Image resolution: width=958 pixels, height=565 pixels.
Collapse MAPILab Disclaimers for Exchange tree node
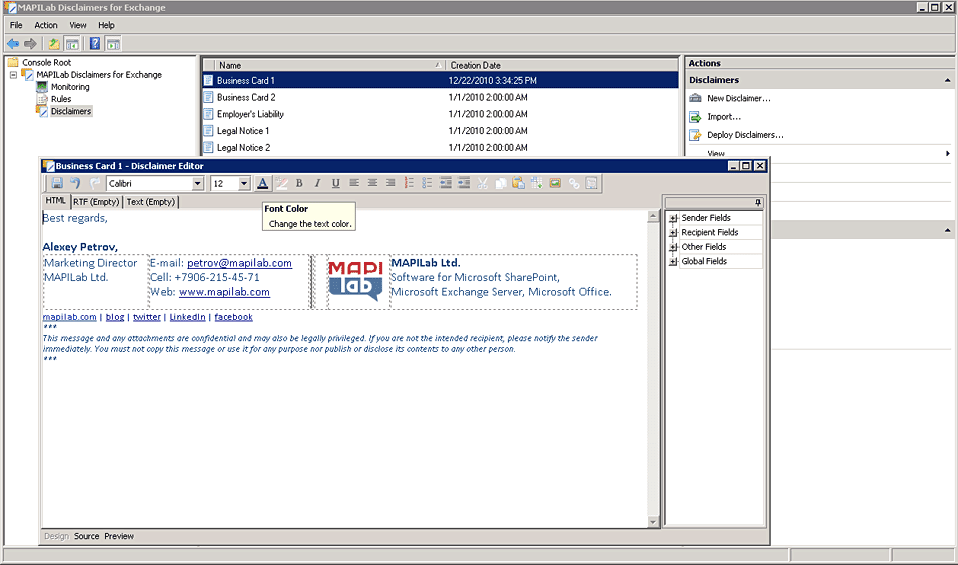[x=13, y=75]
